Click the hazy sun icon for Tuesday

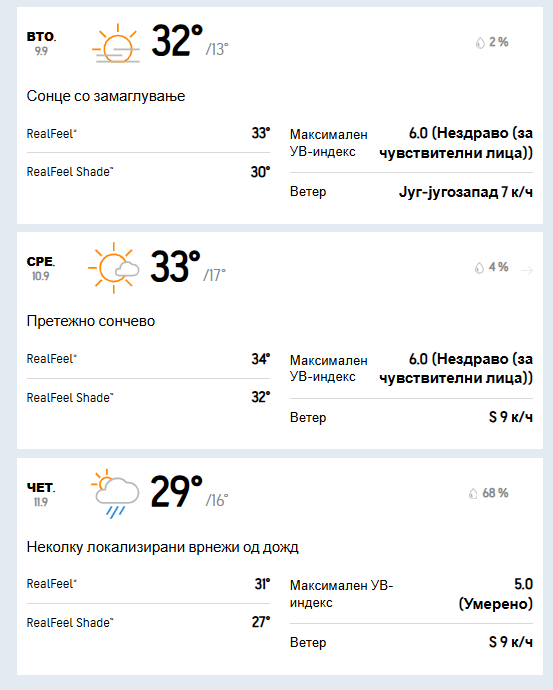click(x=116, y=43)
